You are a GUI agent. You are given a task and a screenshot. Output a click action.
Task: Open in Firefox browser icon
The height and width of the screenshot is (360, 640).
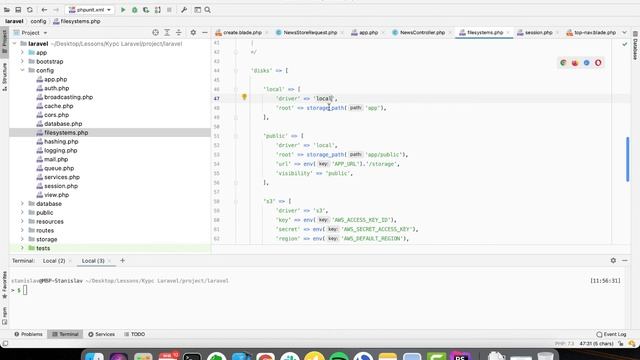pyautogui.click(x=575, y=63)
